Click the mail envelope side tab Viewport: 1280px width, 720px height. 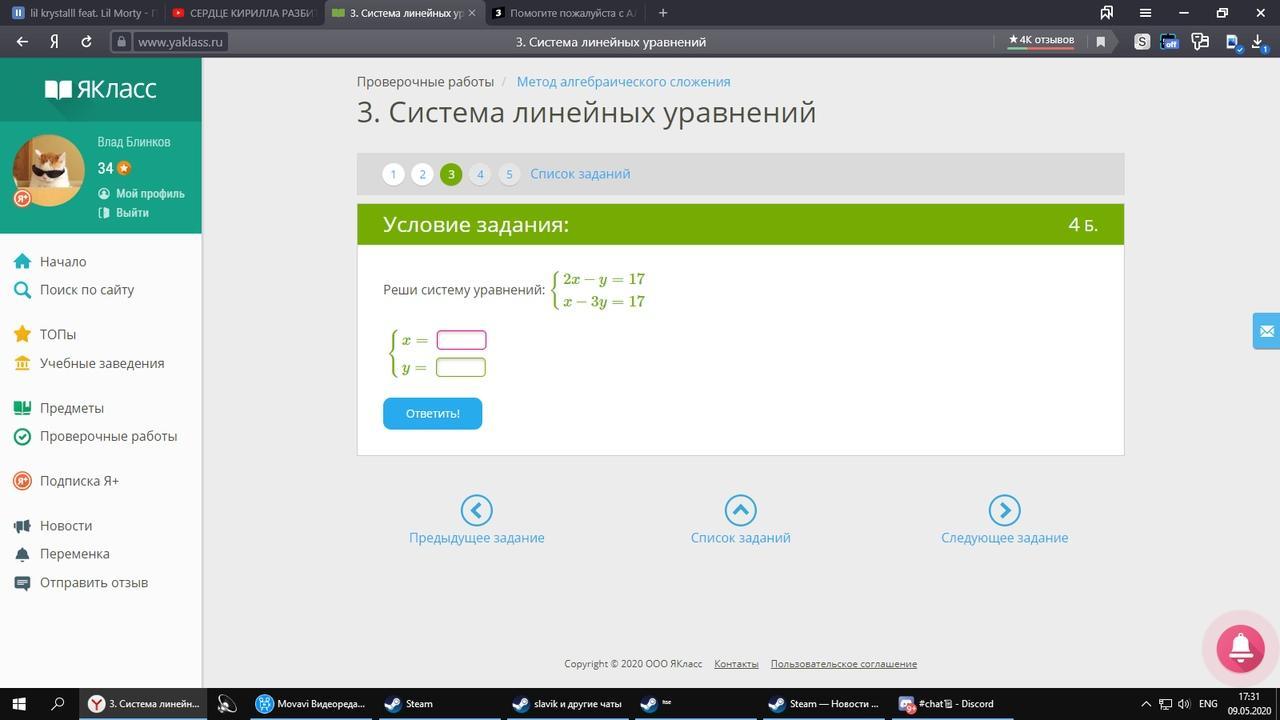[1266, 331]
